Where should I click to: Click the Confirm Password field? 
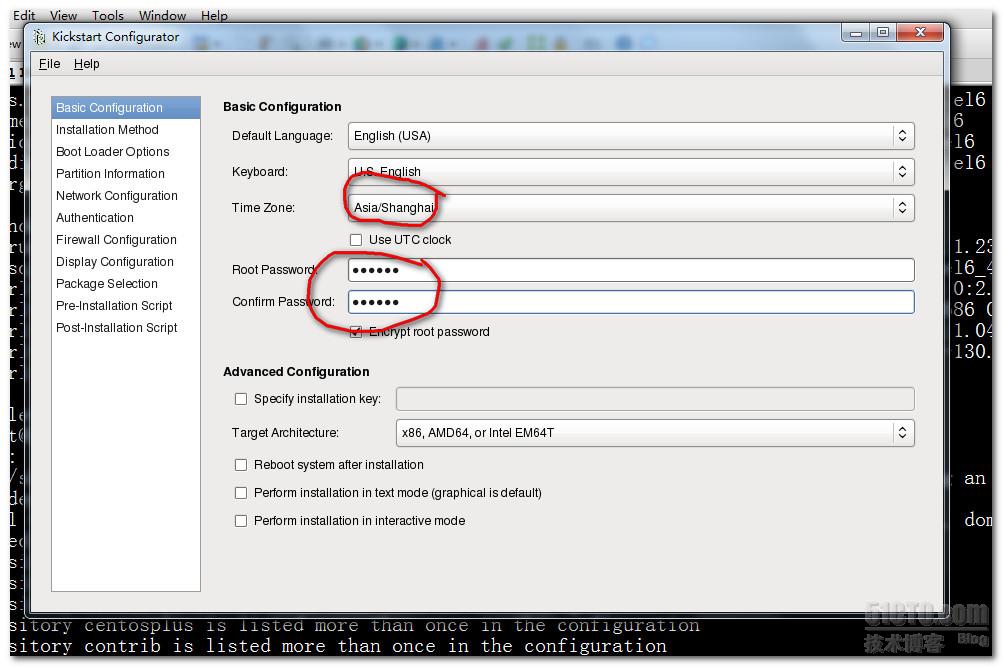631,302
